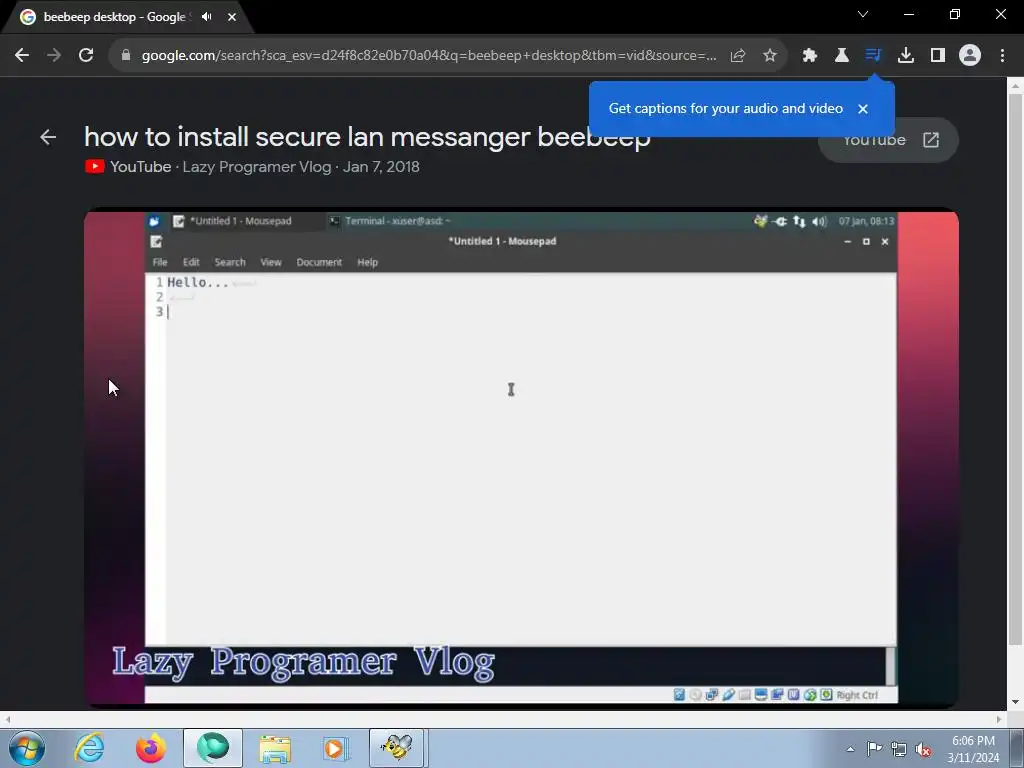Click right arrow on horizontal scrollbar
Image resolution: width=1024 pixels, height=768 pixels.
[x=999, y=719]
